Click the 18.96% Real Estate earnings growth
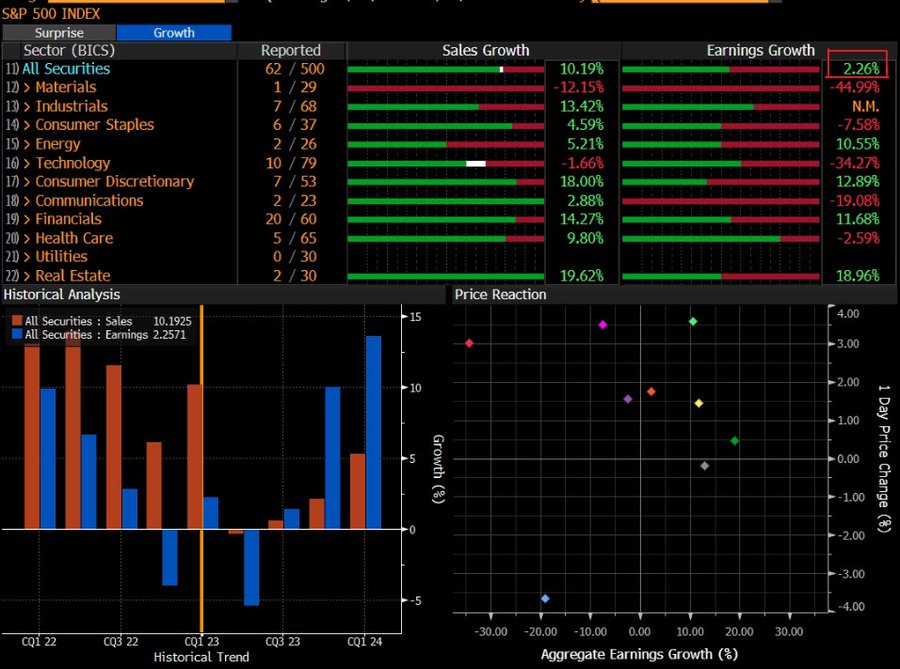This screenshot has height=669, width=900. coord(858,275)
